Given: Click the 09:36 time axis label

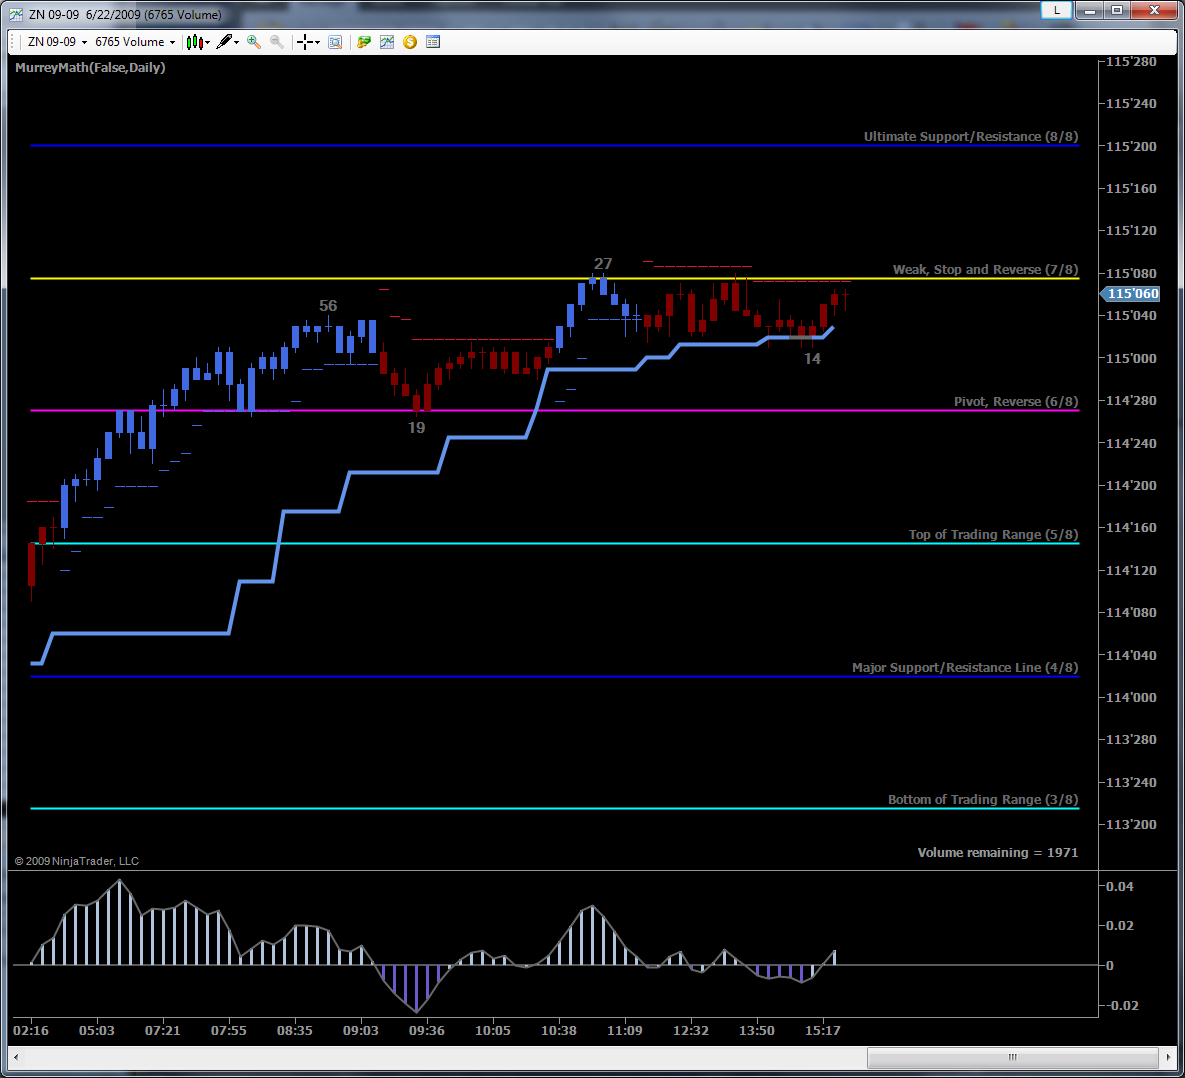Looking at the screenshot, I should click(x=427, y=1030).
